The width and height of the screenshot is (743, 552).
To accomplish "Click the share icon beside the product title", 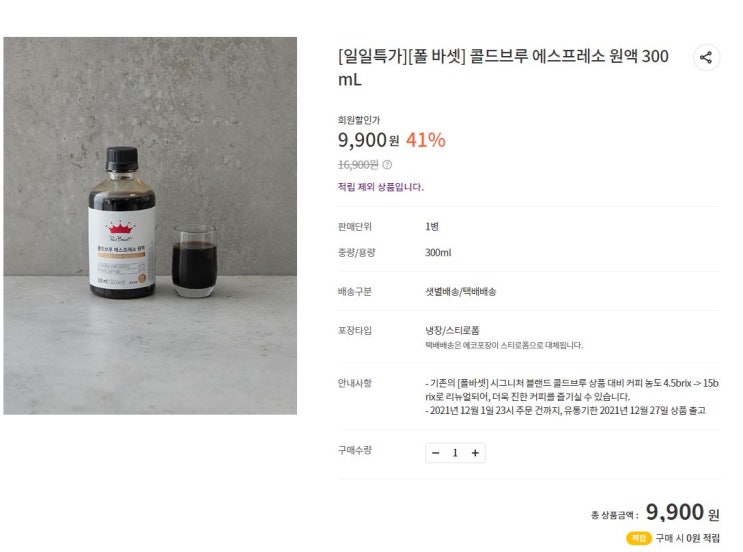I will [706, 57].
